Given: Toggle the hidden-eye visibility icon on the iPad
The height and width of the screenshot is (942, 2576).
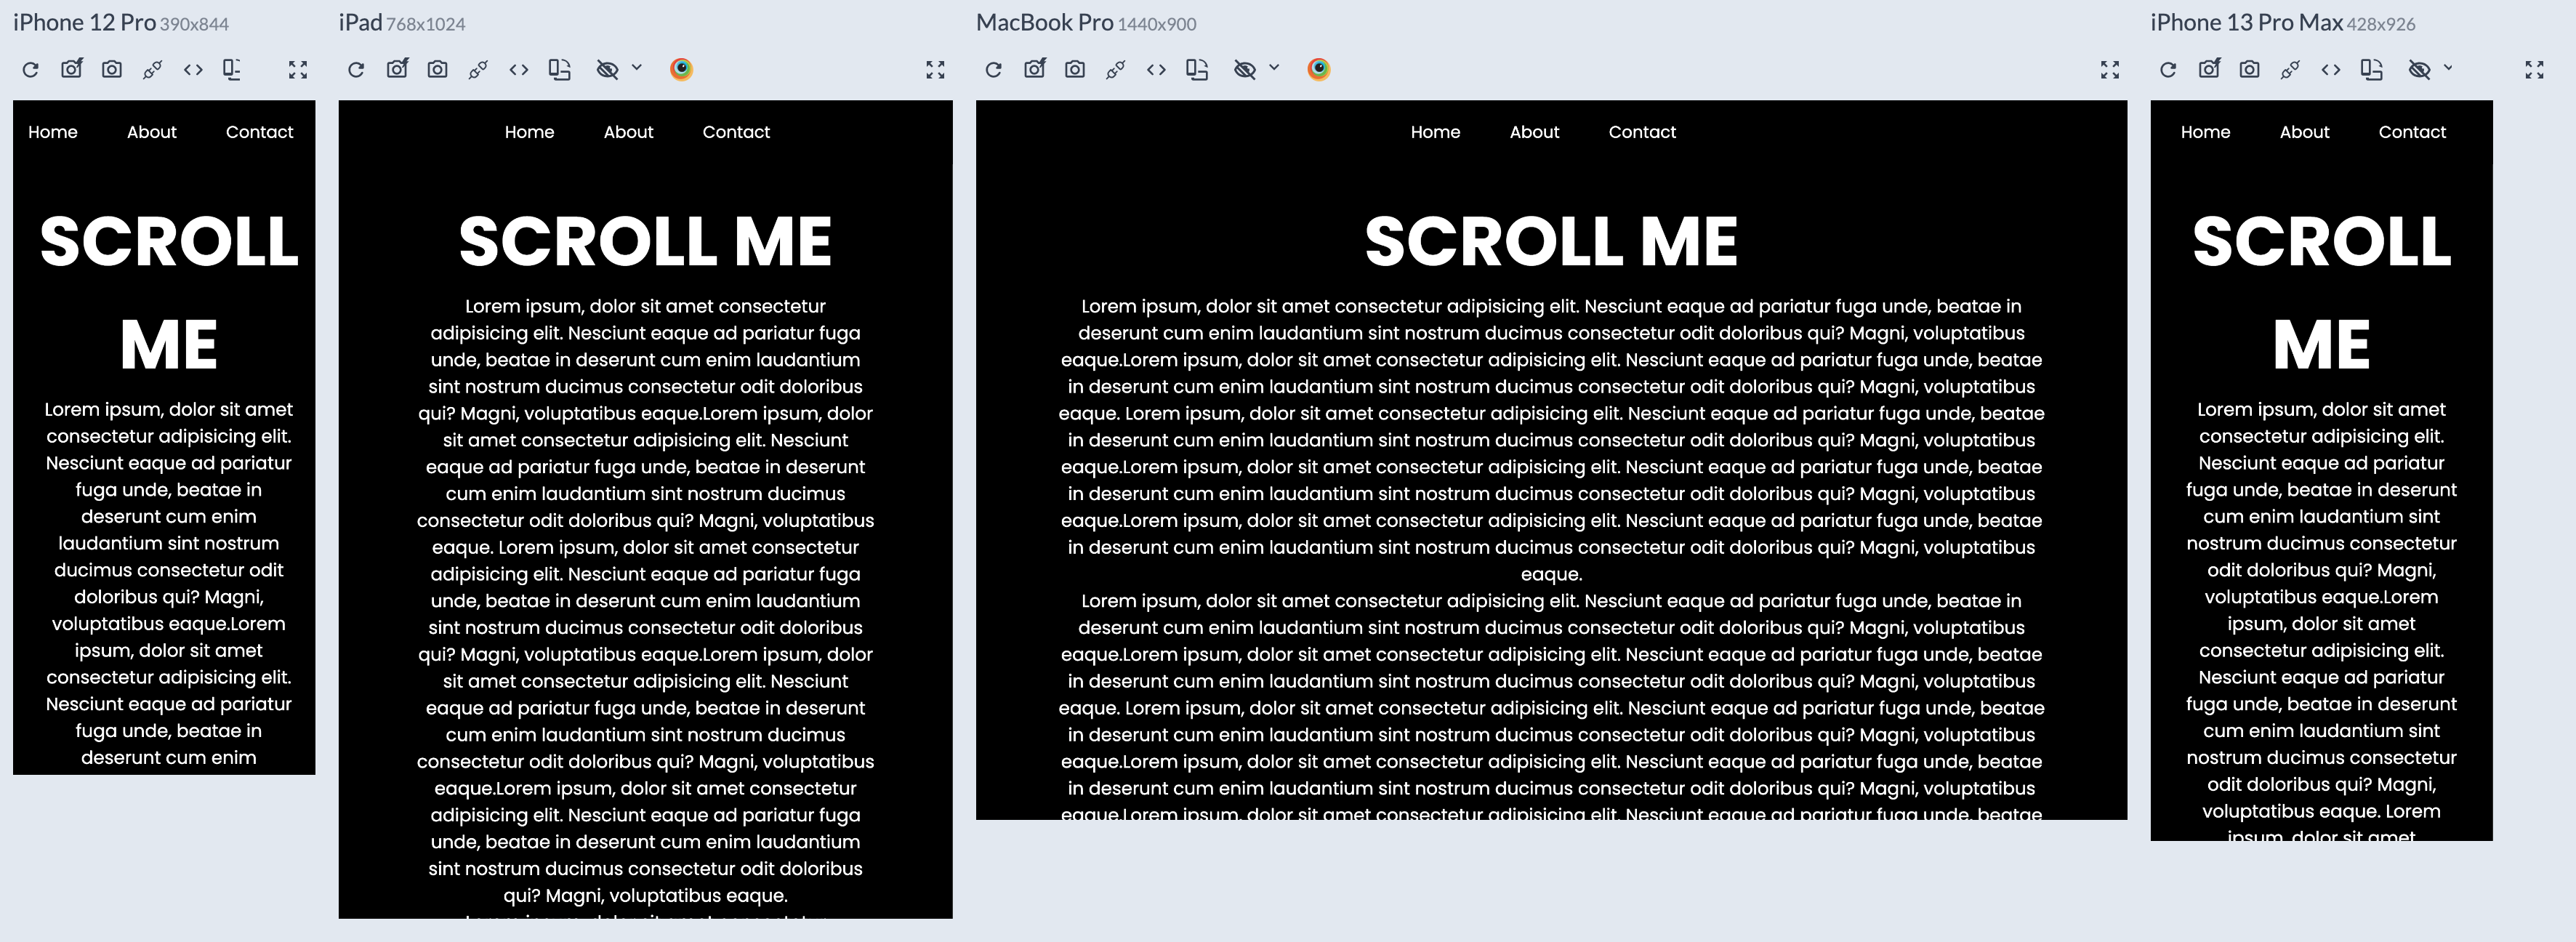Looking at the screenshot, I should [x=607, y=69].
